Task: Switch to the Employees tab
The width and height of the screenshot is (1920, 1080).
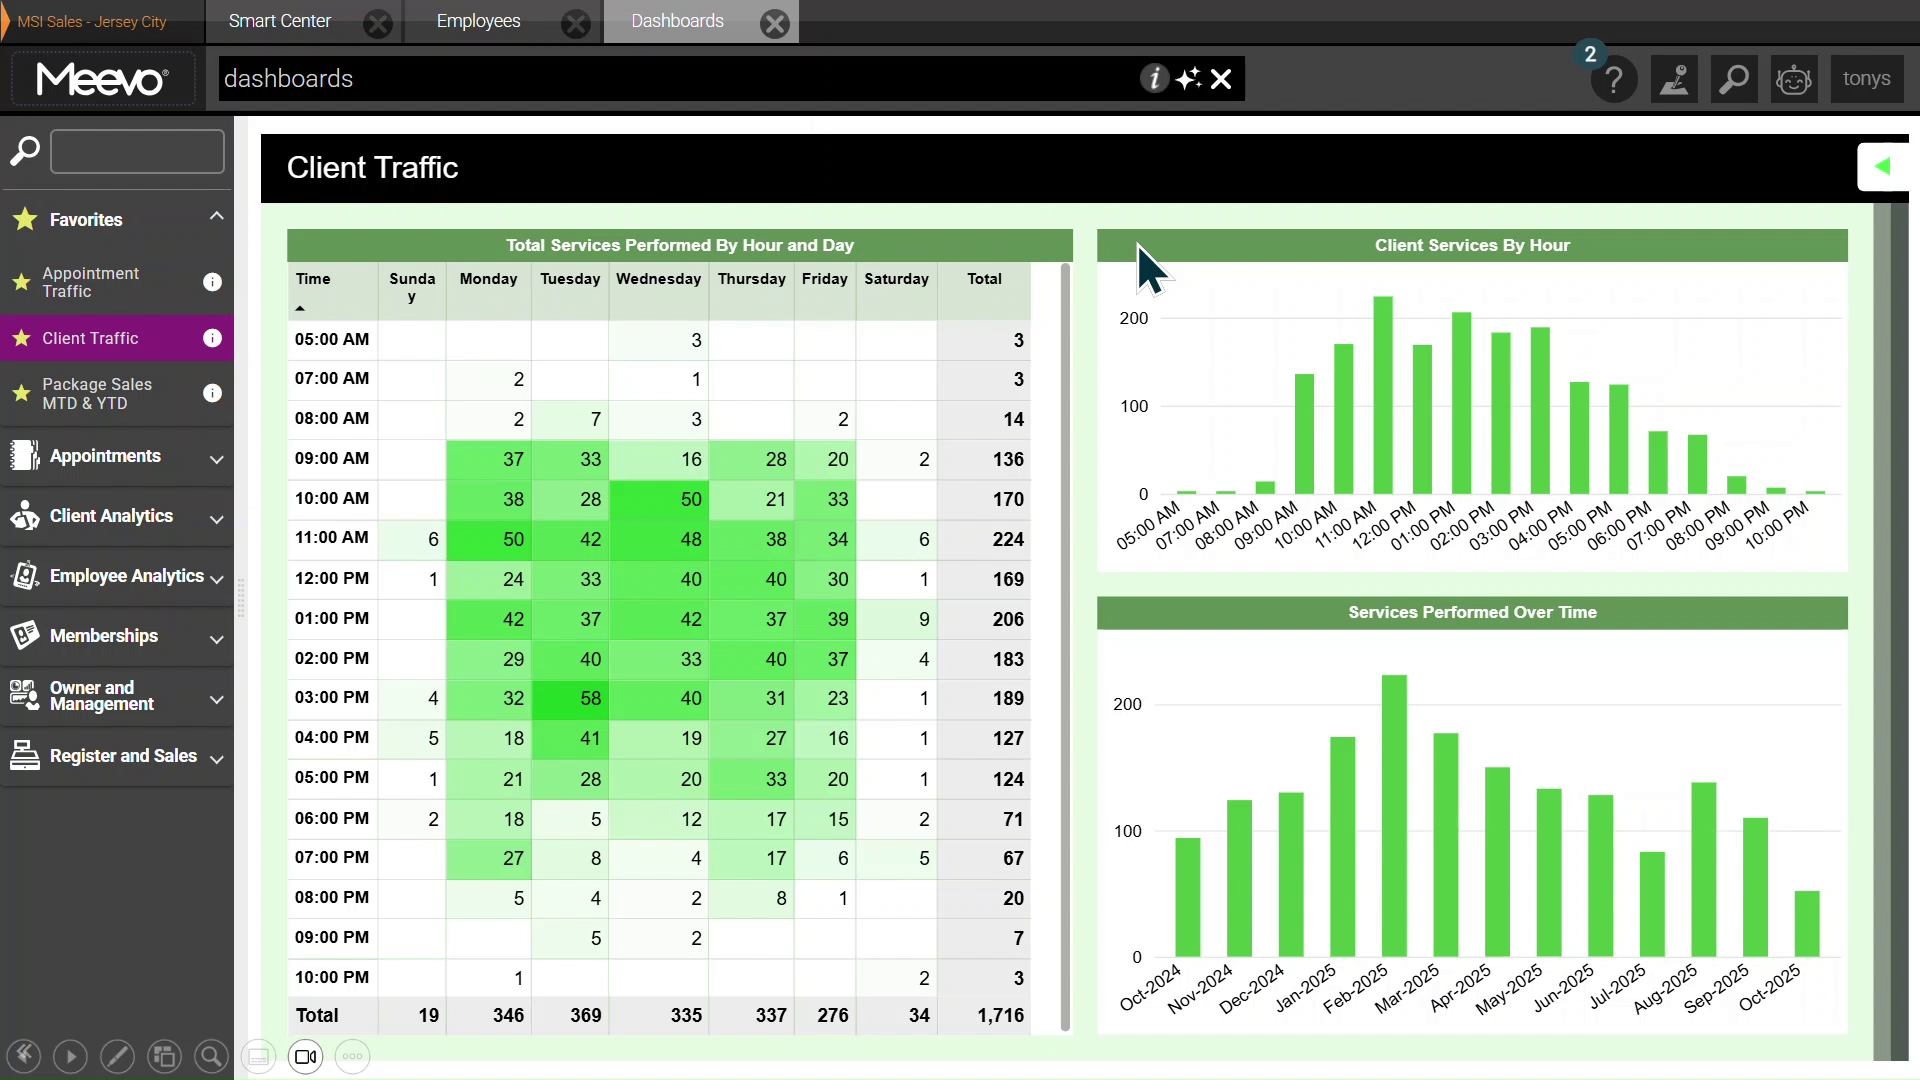Action: click(x=479, y=20)
